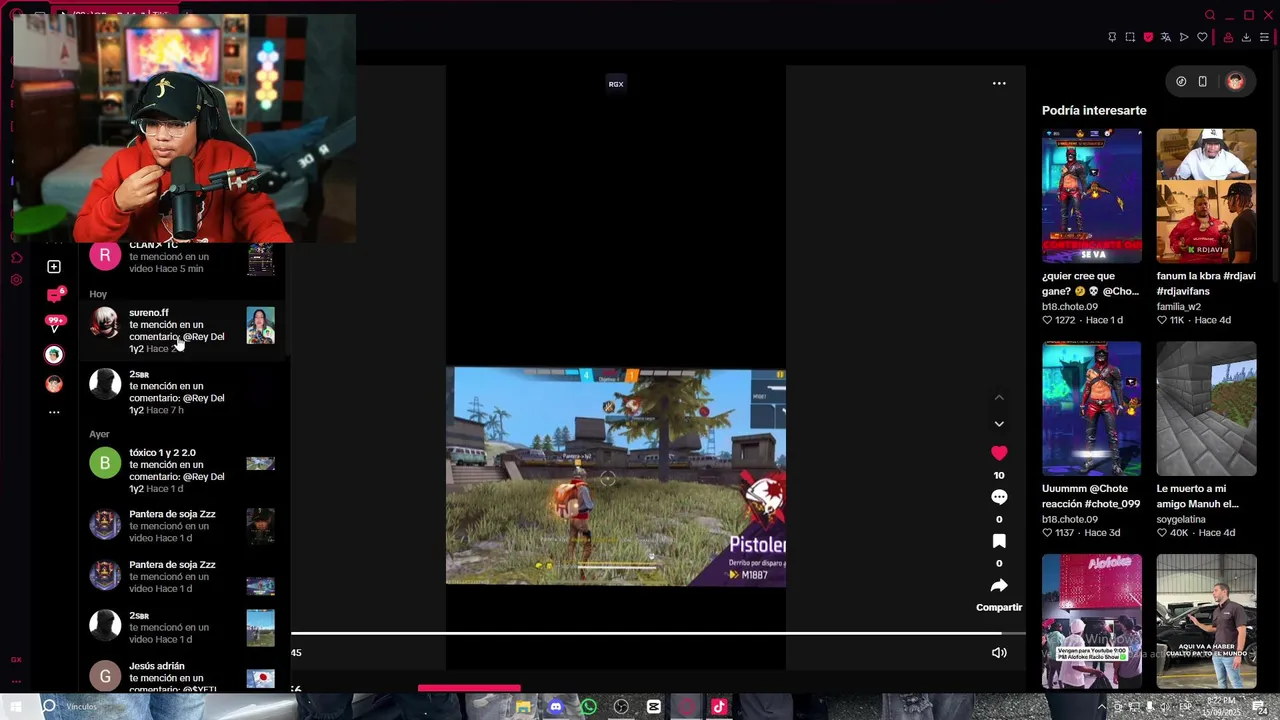Open messages icon with 6 badge
The height and width of the screenshot is (720, 1280).
click(x=55, y=295)
